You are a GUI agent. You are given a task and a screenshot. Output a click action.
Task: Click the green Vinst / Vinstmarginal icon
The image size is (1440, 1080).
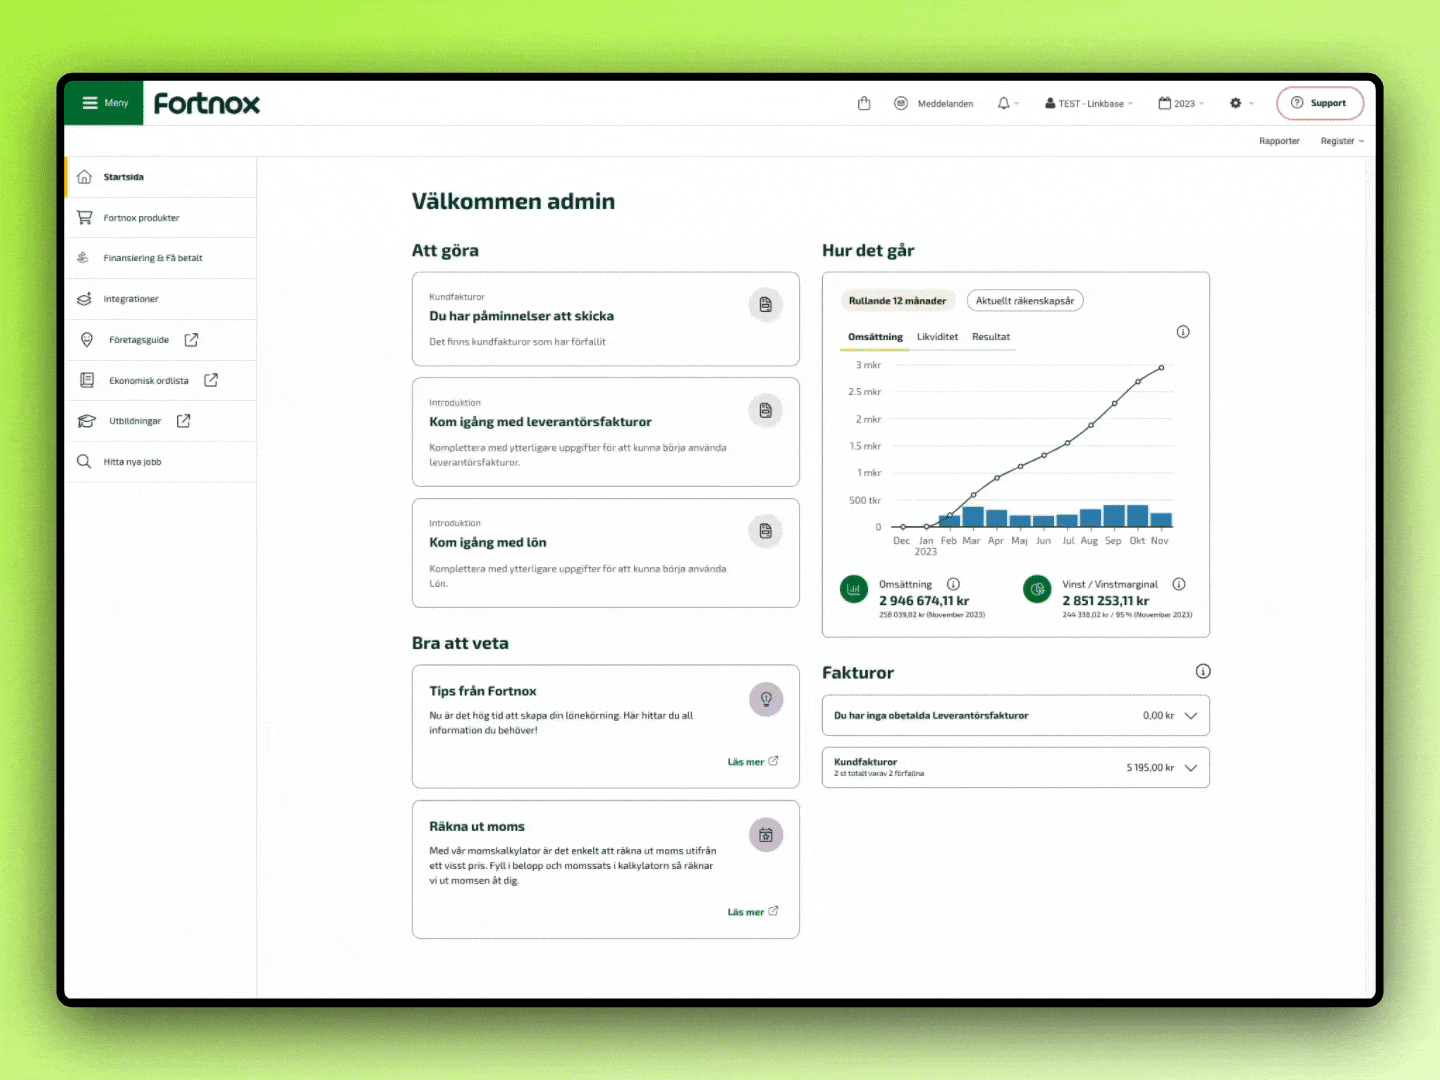[x=1038, y=590]
